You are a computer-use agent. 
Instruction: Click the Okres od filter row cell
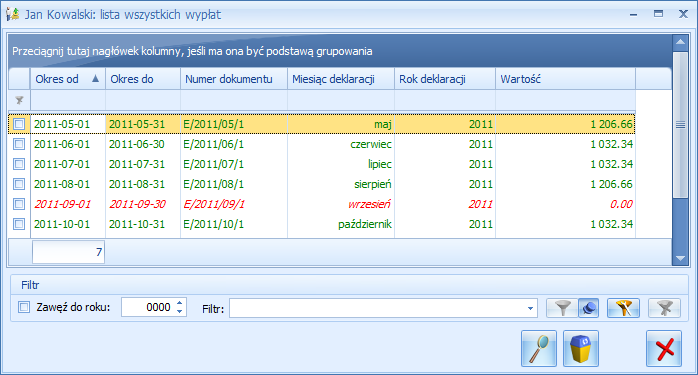tap(68, 100)
